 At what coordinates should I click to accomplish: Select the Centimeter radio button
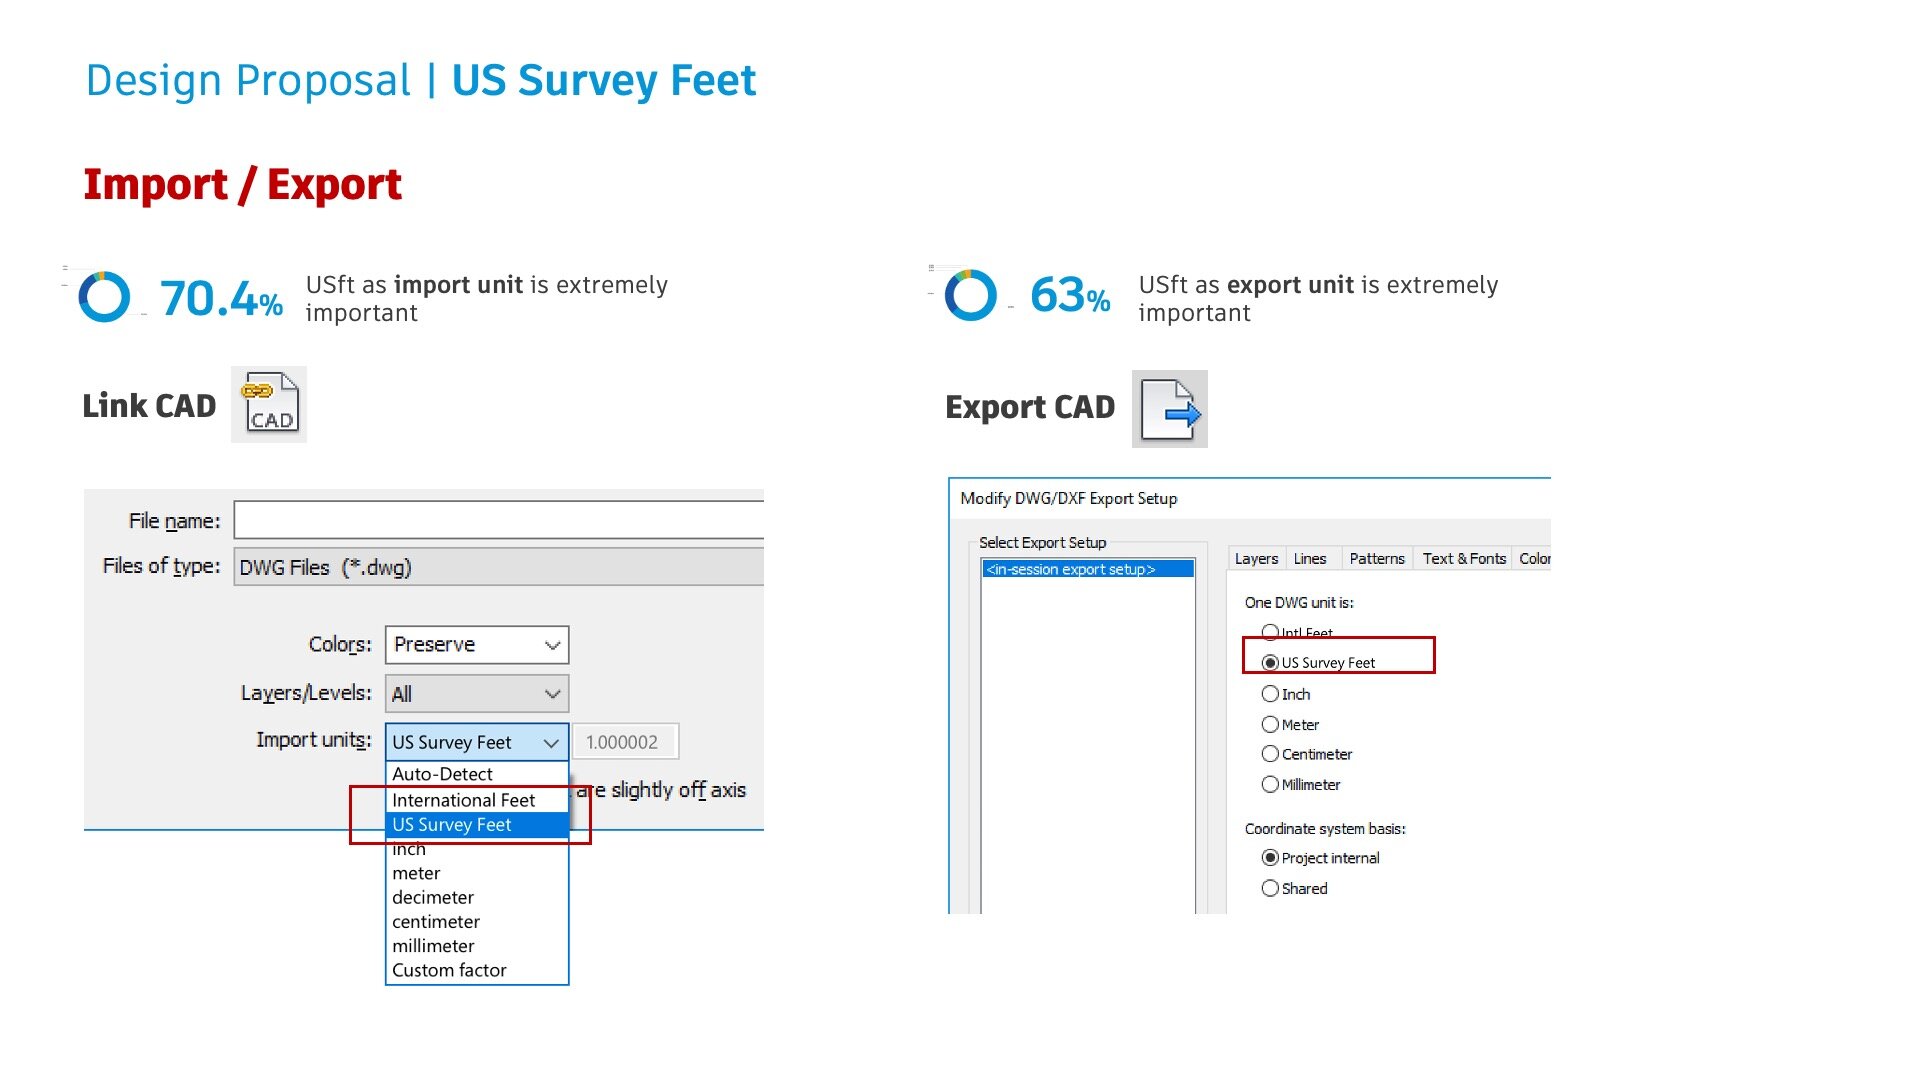[1271, 754]
